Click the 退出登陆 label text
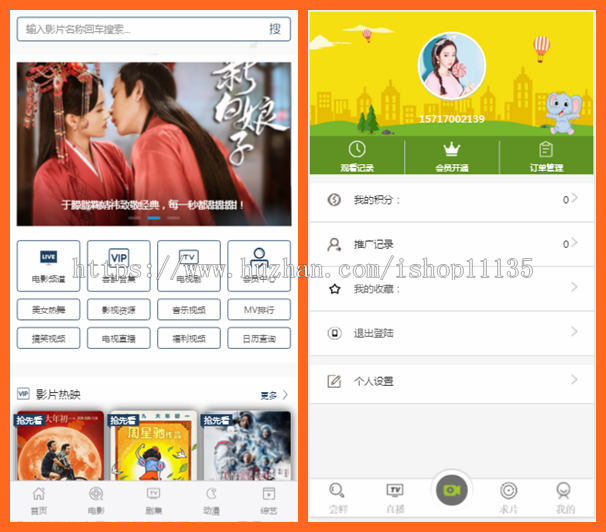Image resolution: width=606 pixels, height=532 pixels. click(x=374, y=333)
